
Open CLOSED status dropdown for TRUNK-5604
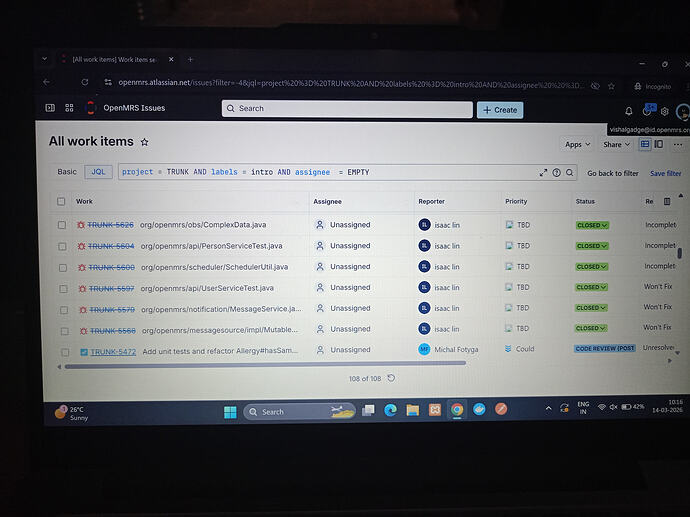592,246
